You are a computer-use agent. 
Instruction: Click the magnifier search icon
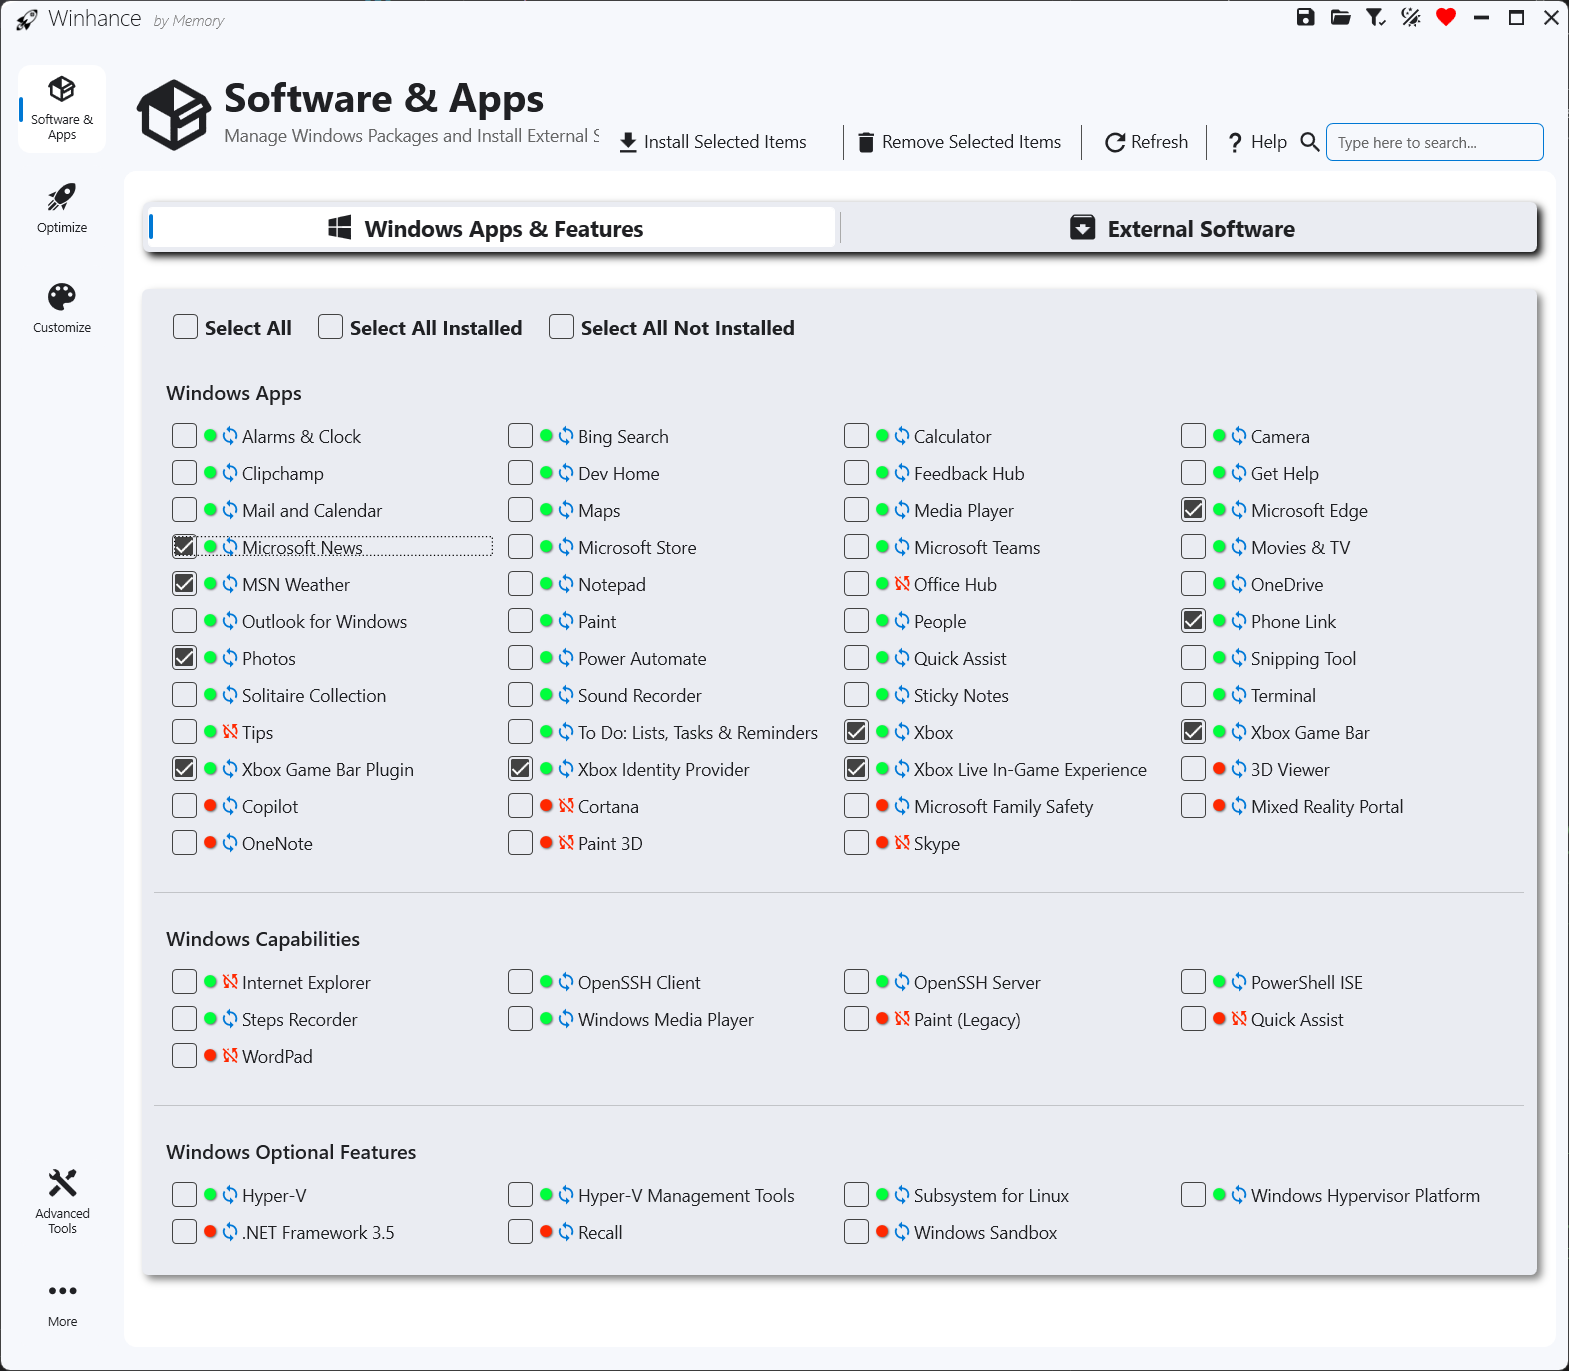1309,142
